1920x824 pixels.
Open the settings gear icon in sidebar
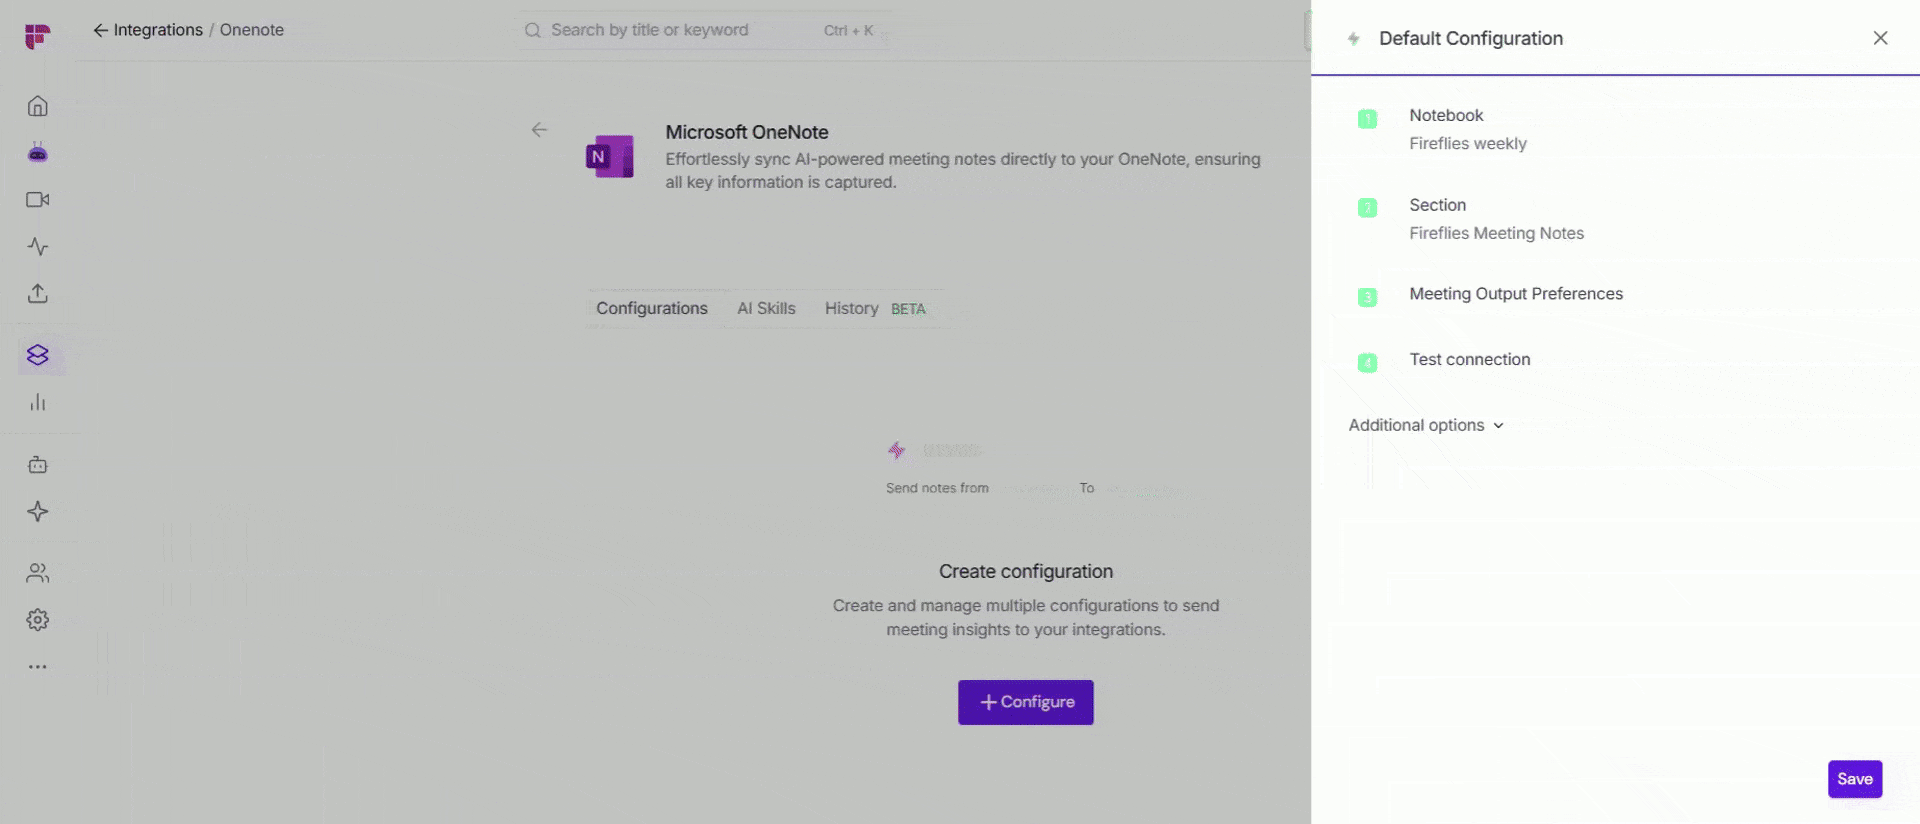38,620
